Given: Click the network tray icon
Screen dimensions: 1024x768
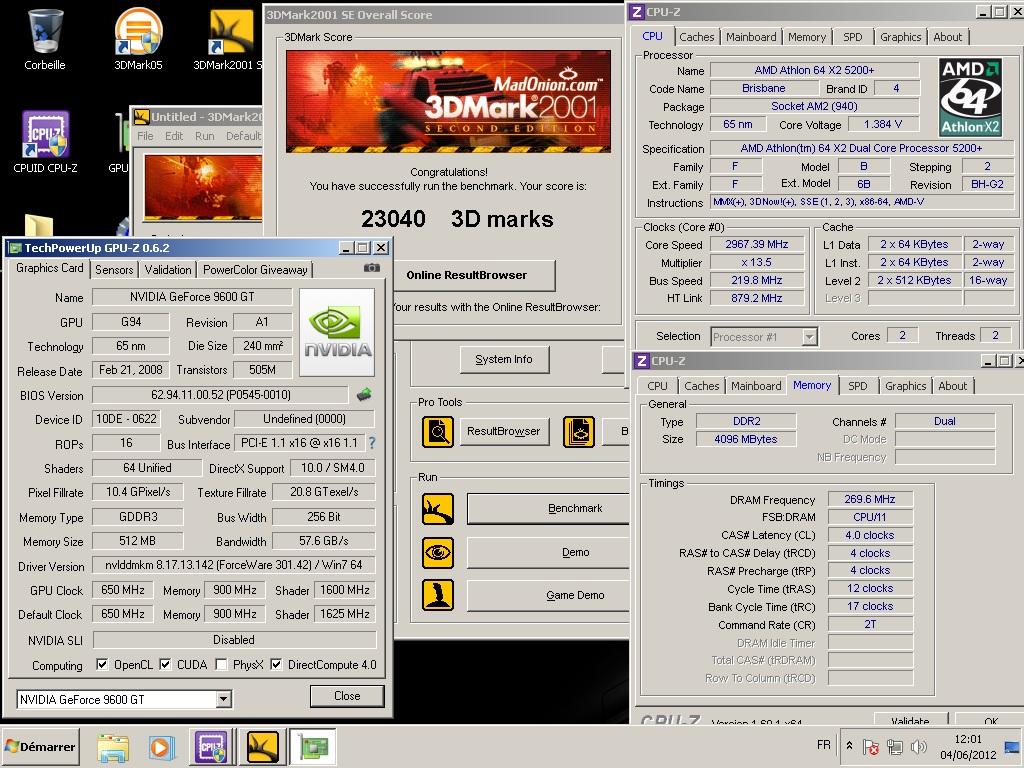Looking at the screenshot, I should tap(895, 746).
